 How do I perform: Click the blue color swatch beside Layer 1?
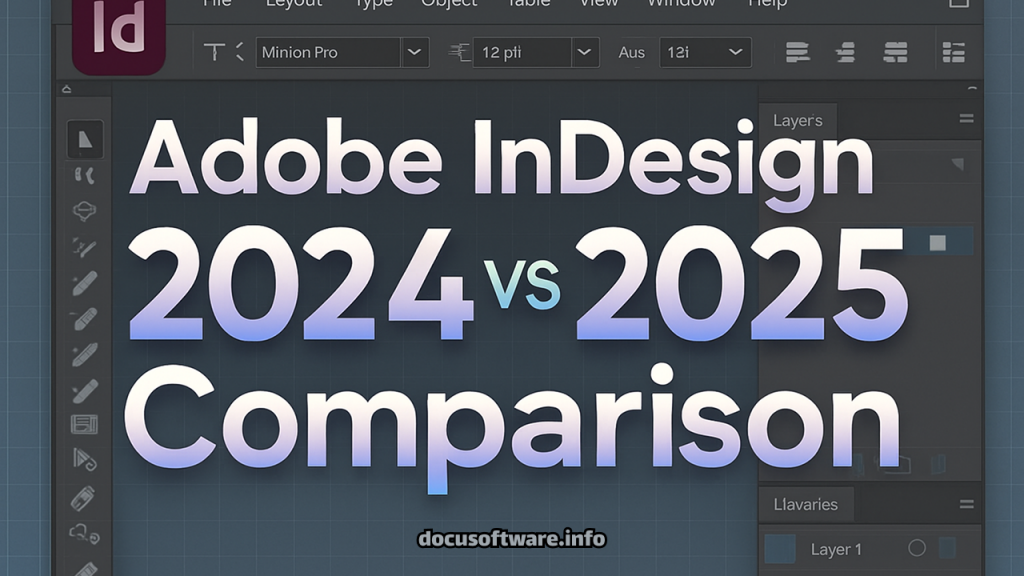coord(779,549)
